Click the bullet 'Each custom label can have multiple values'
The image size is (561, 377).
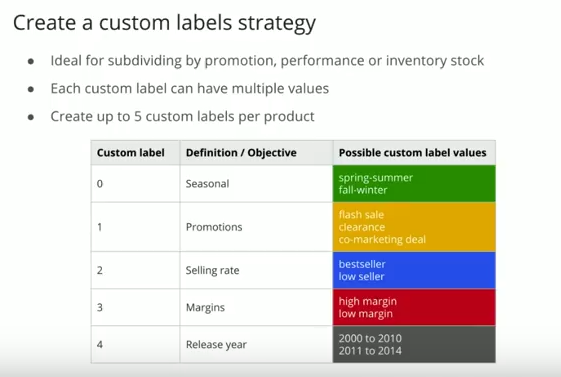pos(190,89)
